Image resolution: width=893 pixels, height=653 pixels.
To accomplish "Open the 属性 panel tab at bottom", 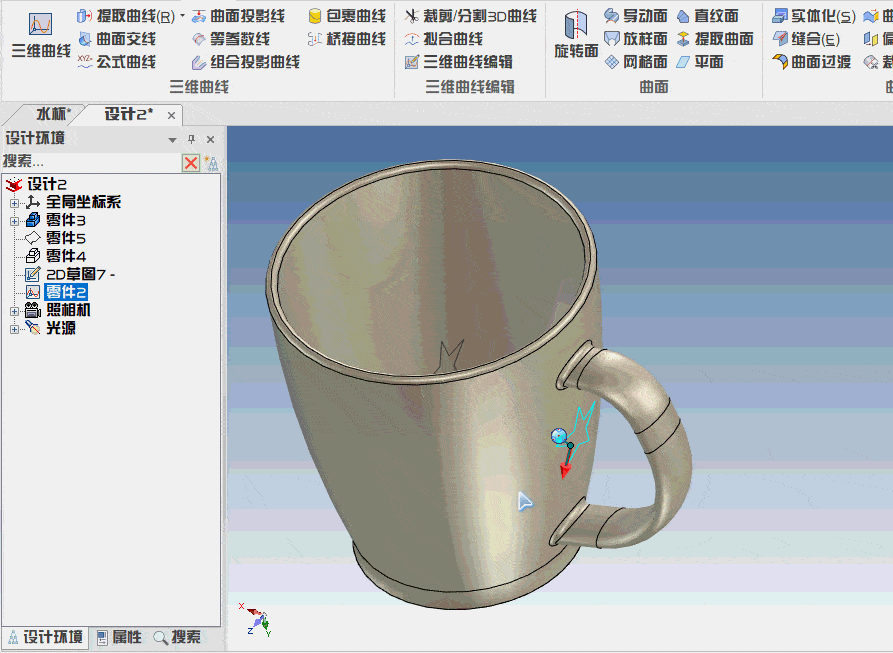I will point(126,638).
